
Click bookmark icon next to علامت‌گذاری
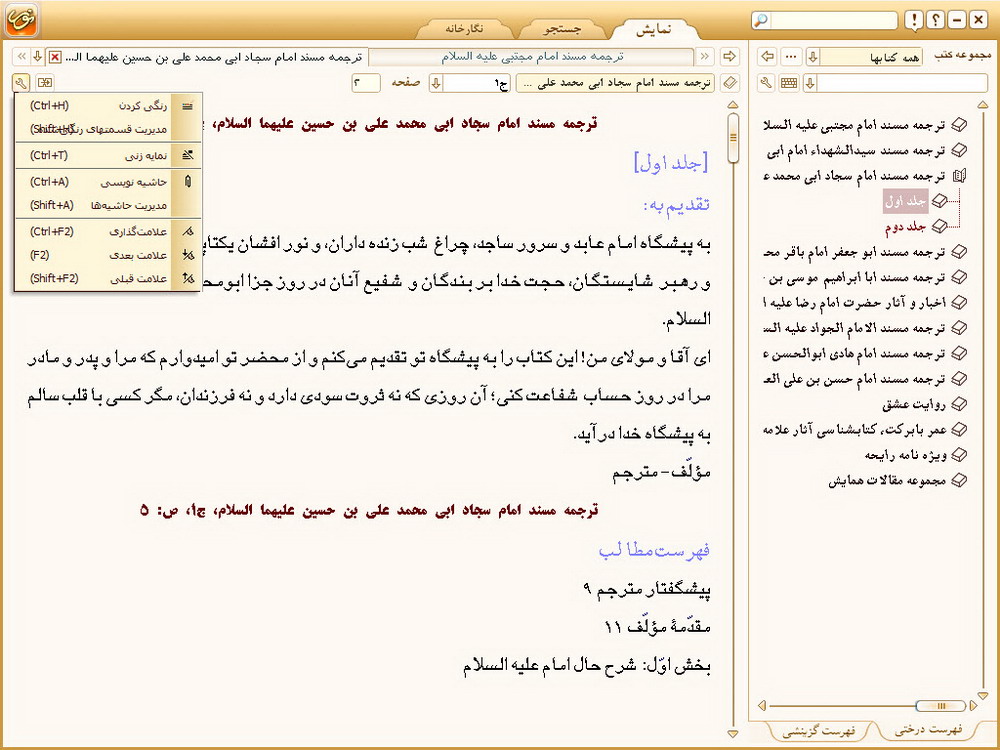pyautogui.click(x=187, y=232)
